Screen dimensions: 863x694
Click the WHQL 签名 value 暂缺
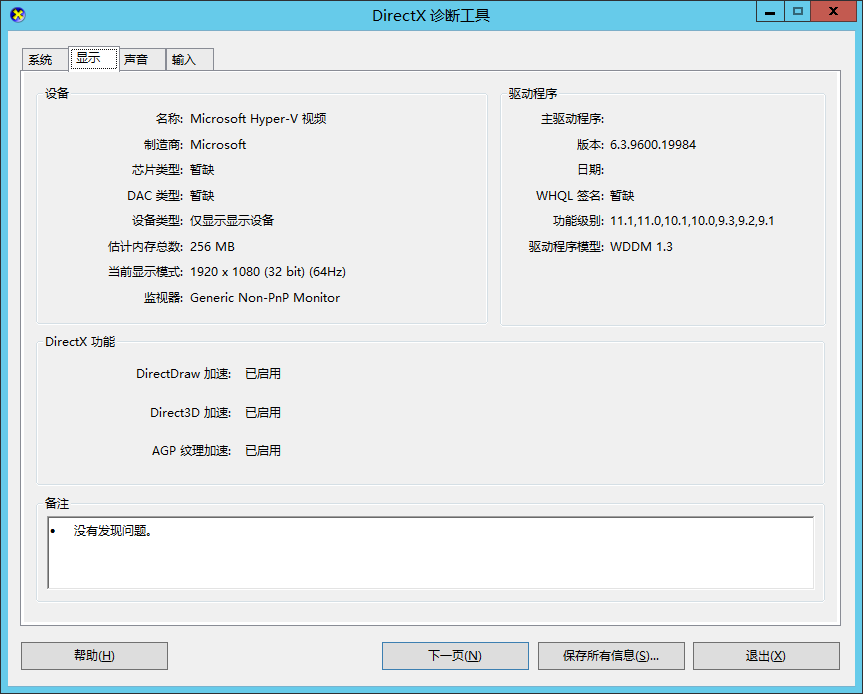point(622,195)
